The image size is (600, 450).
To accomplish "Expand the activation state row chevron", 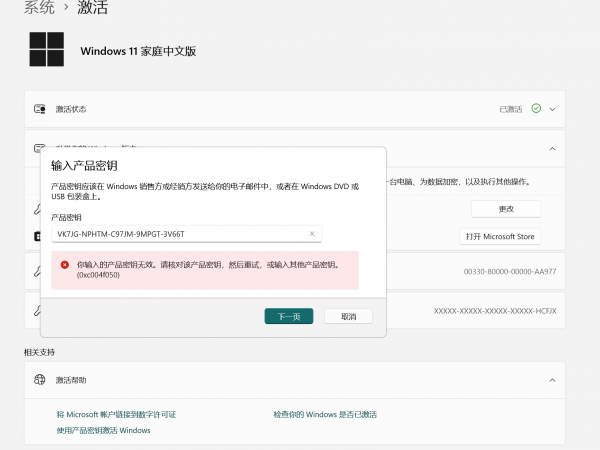I will click(552, 109).
